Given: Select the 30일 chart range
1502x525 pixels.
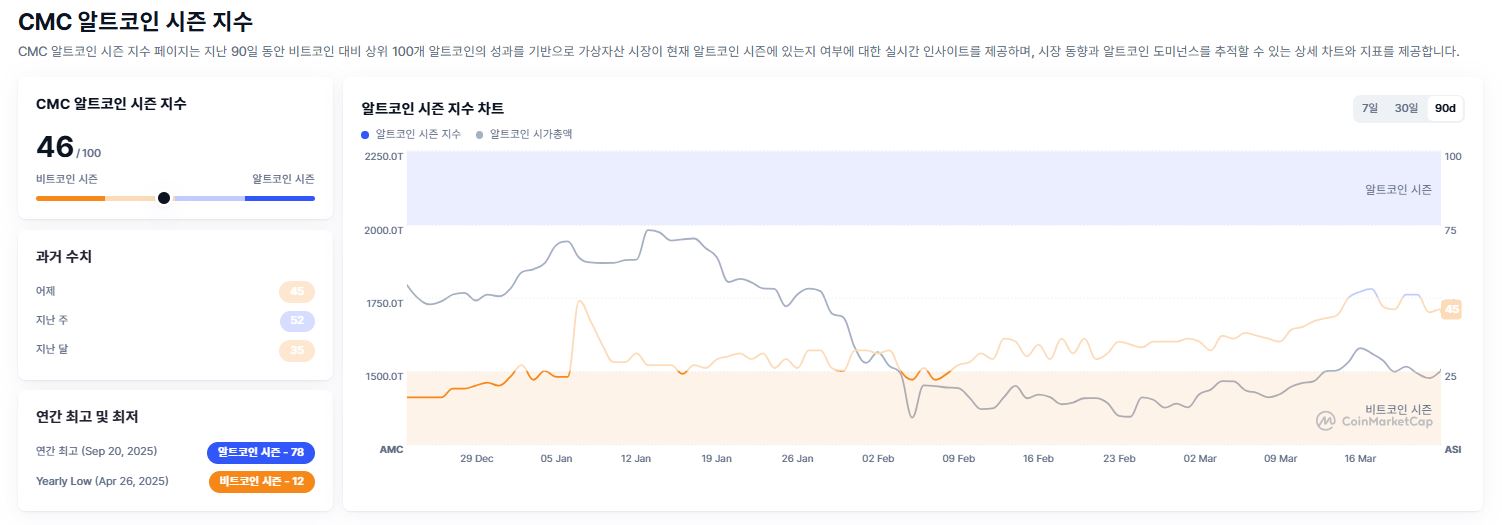Looking at the screenshot, I should tap(1406, 108).
